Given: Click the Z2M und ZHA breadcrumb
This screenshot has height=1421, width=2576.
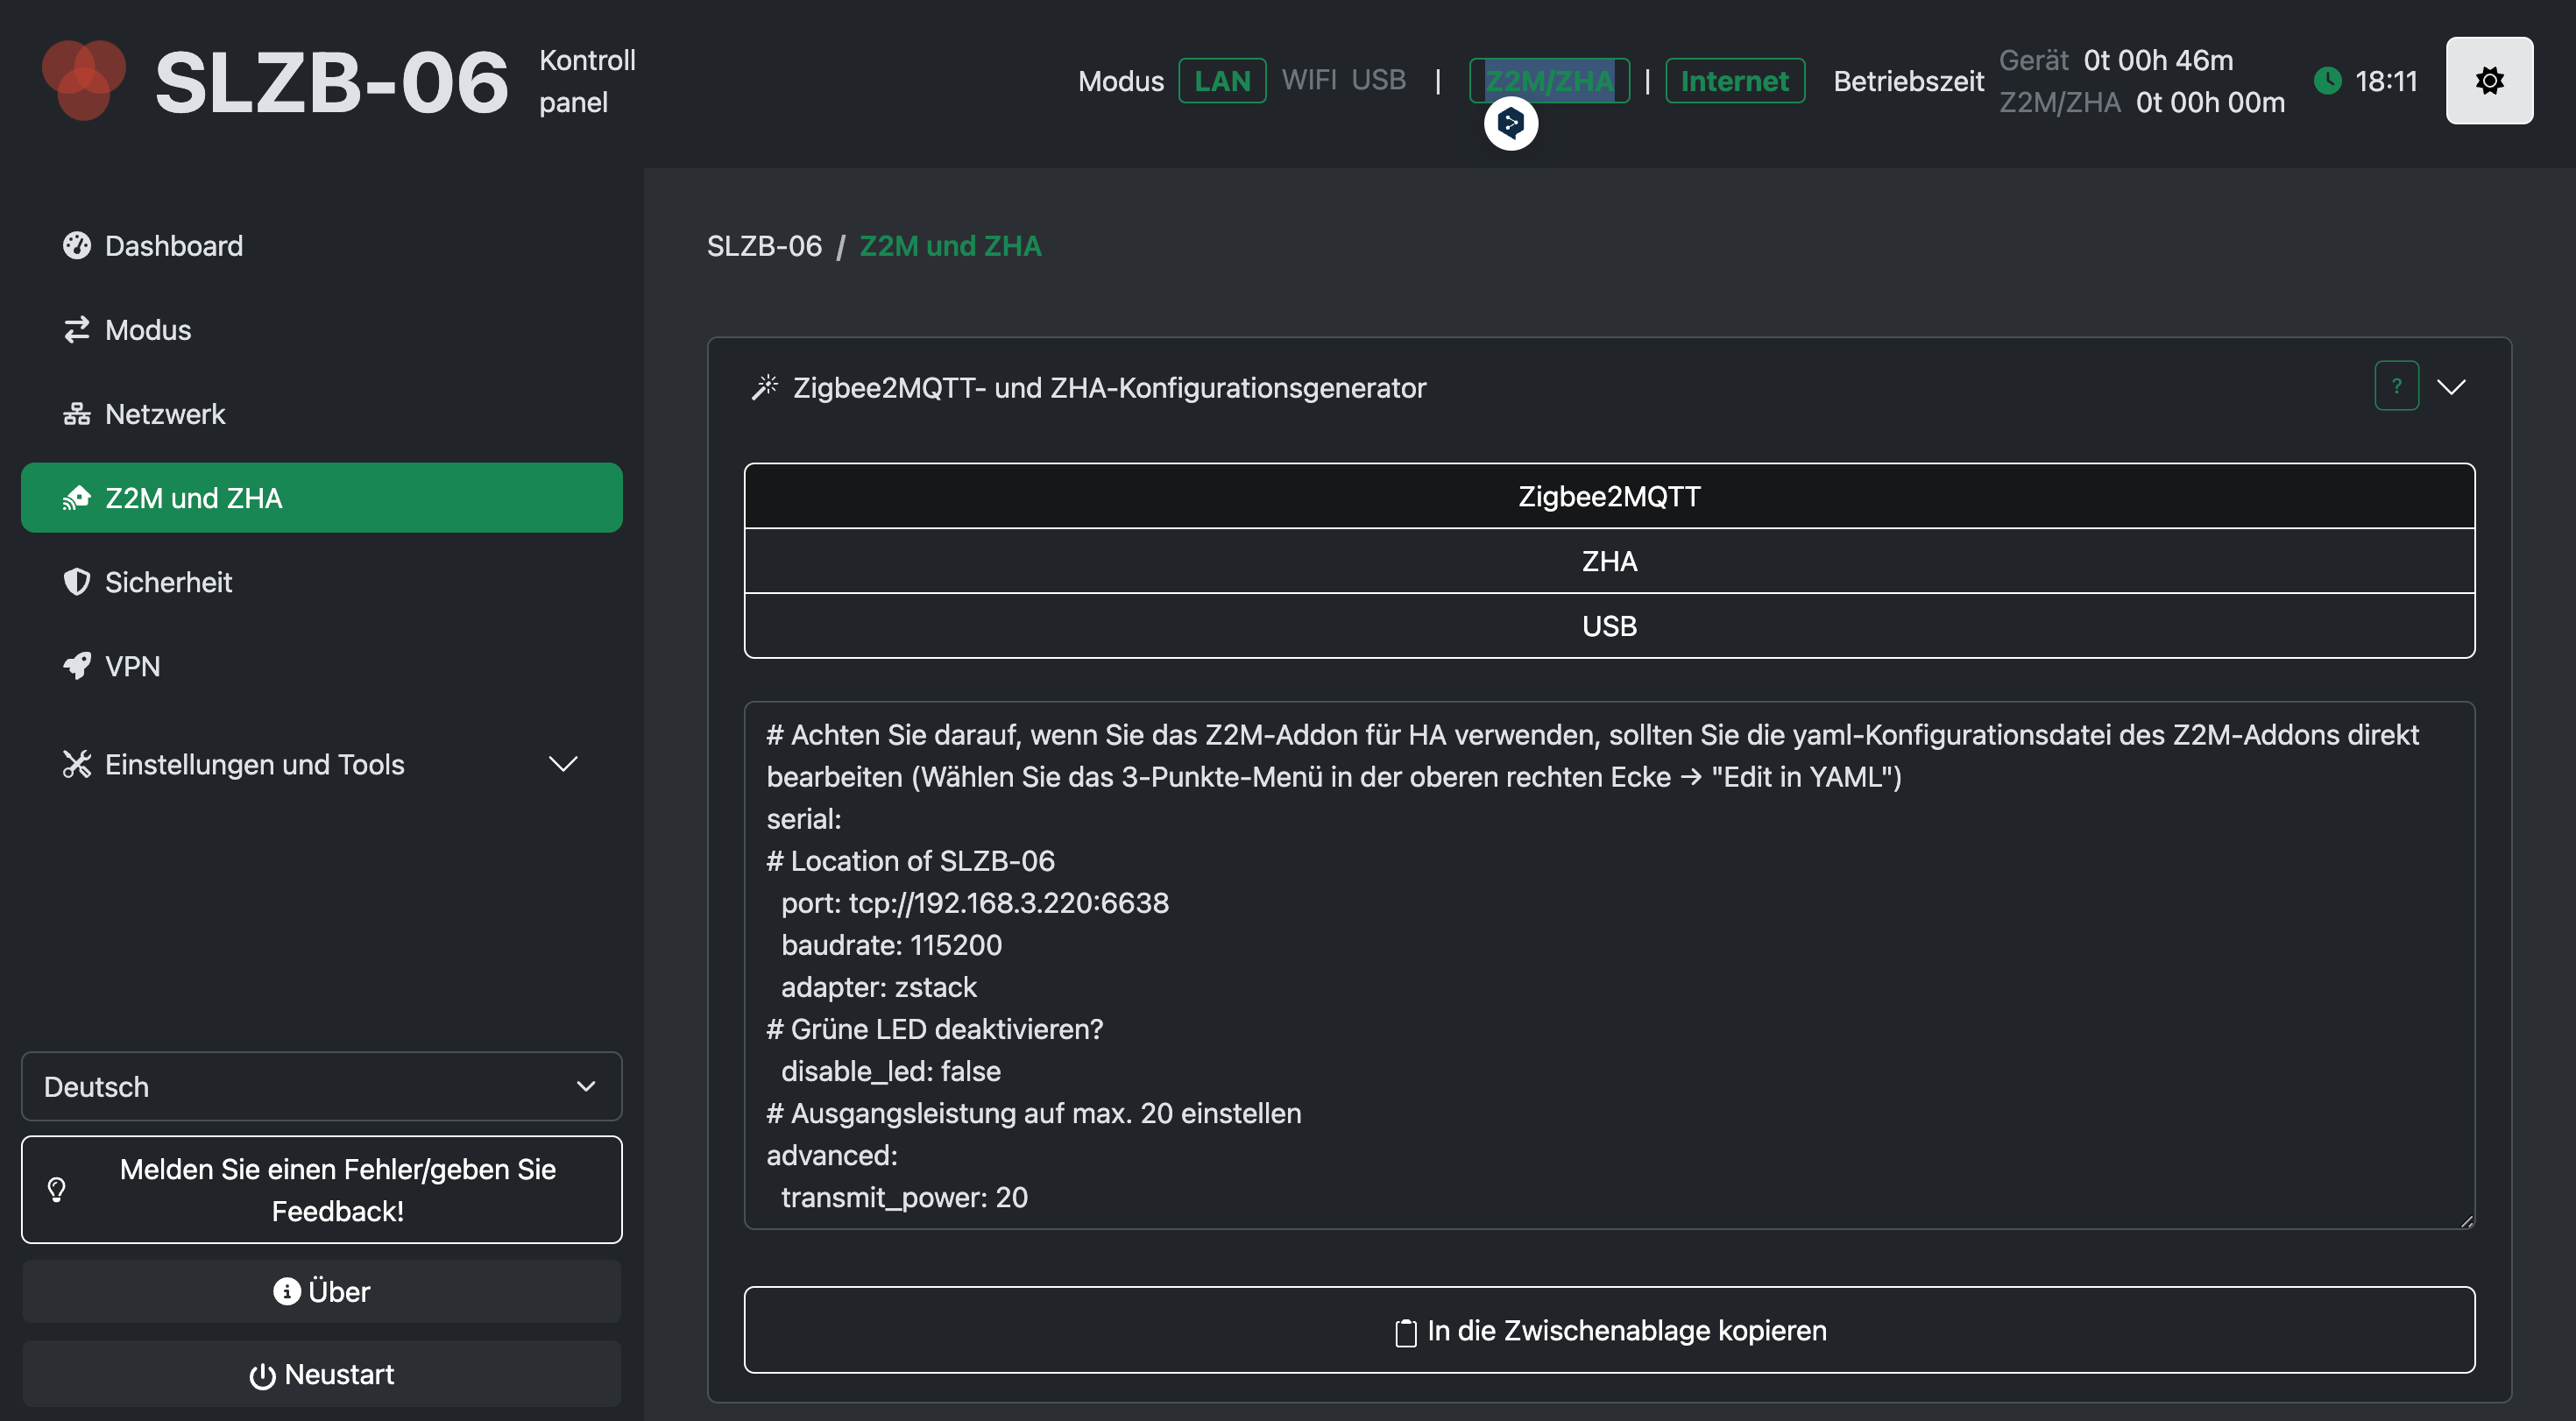Looking at the screenshot, I should click(x=950, y=246).
